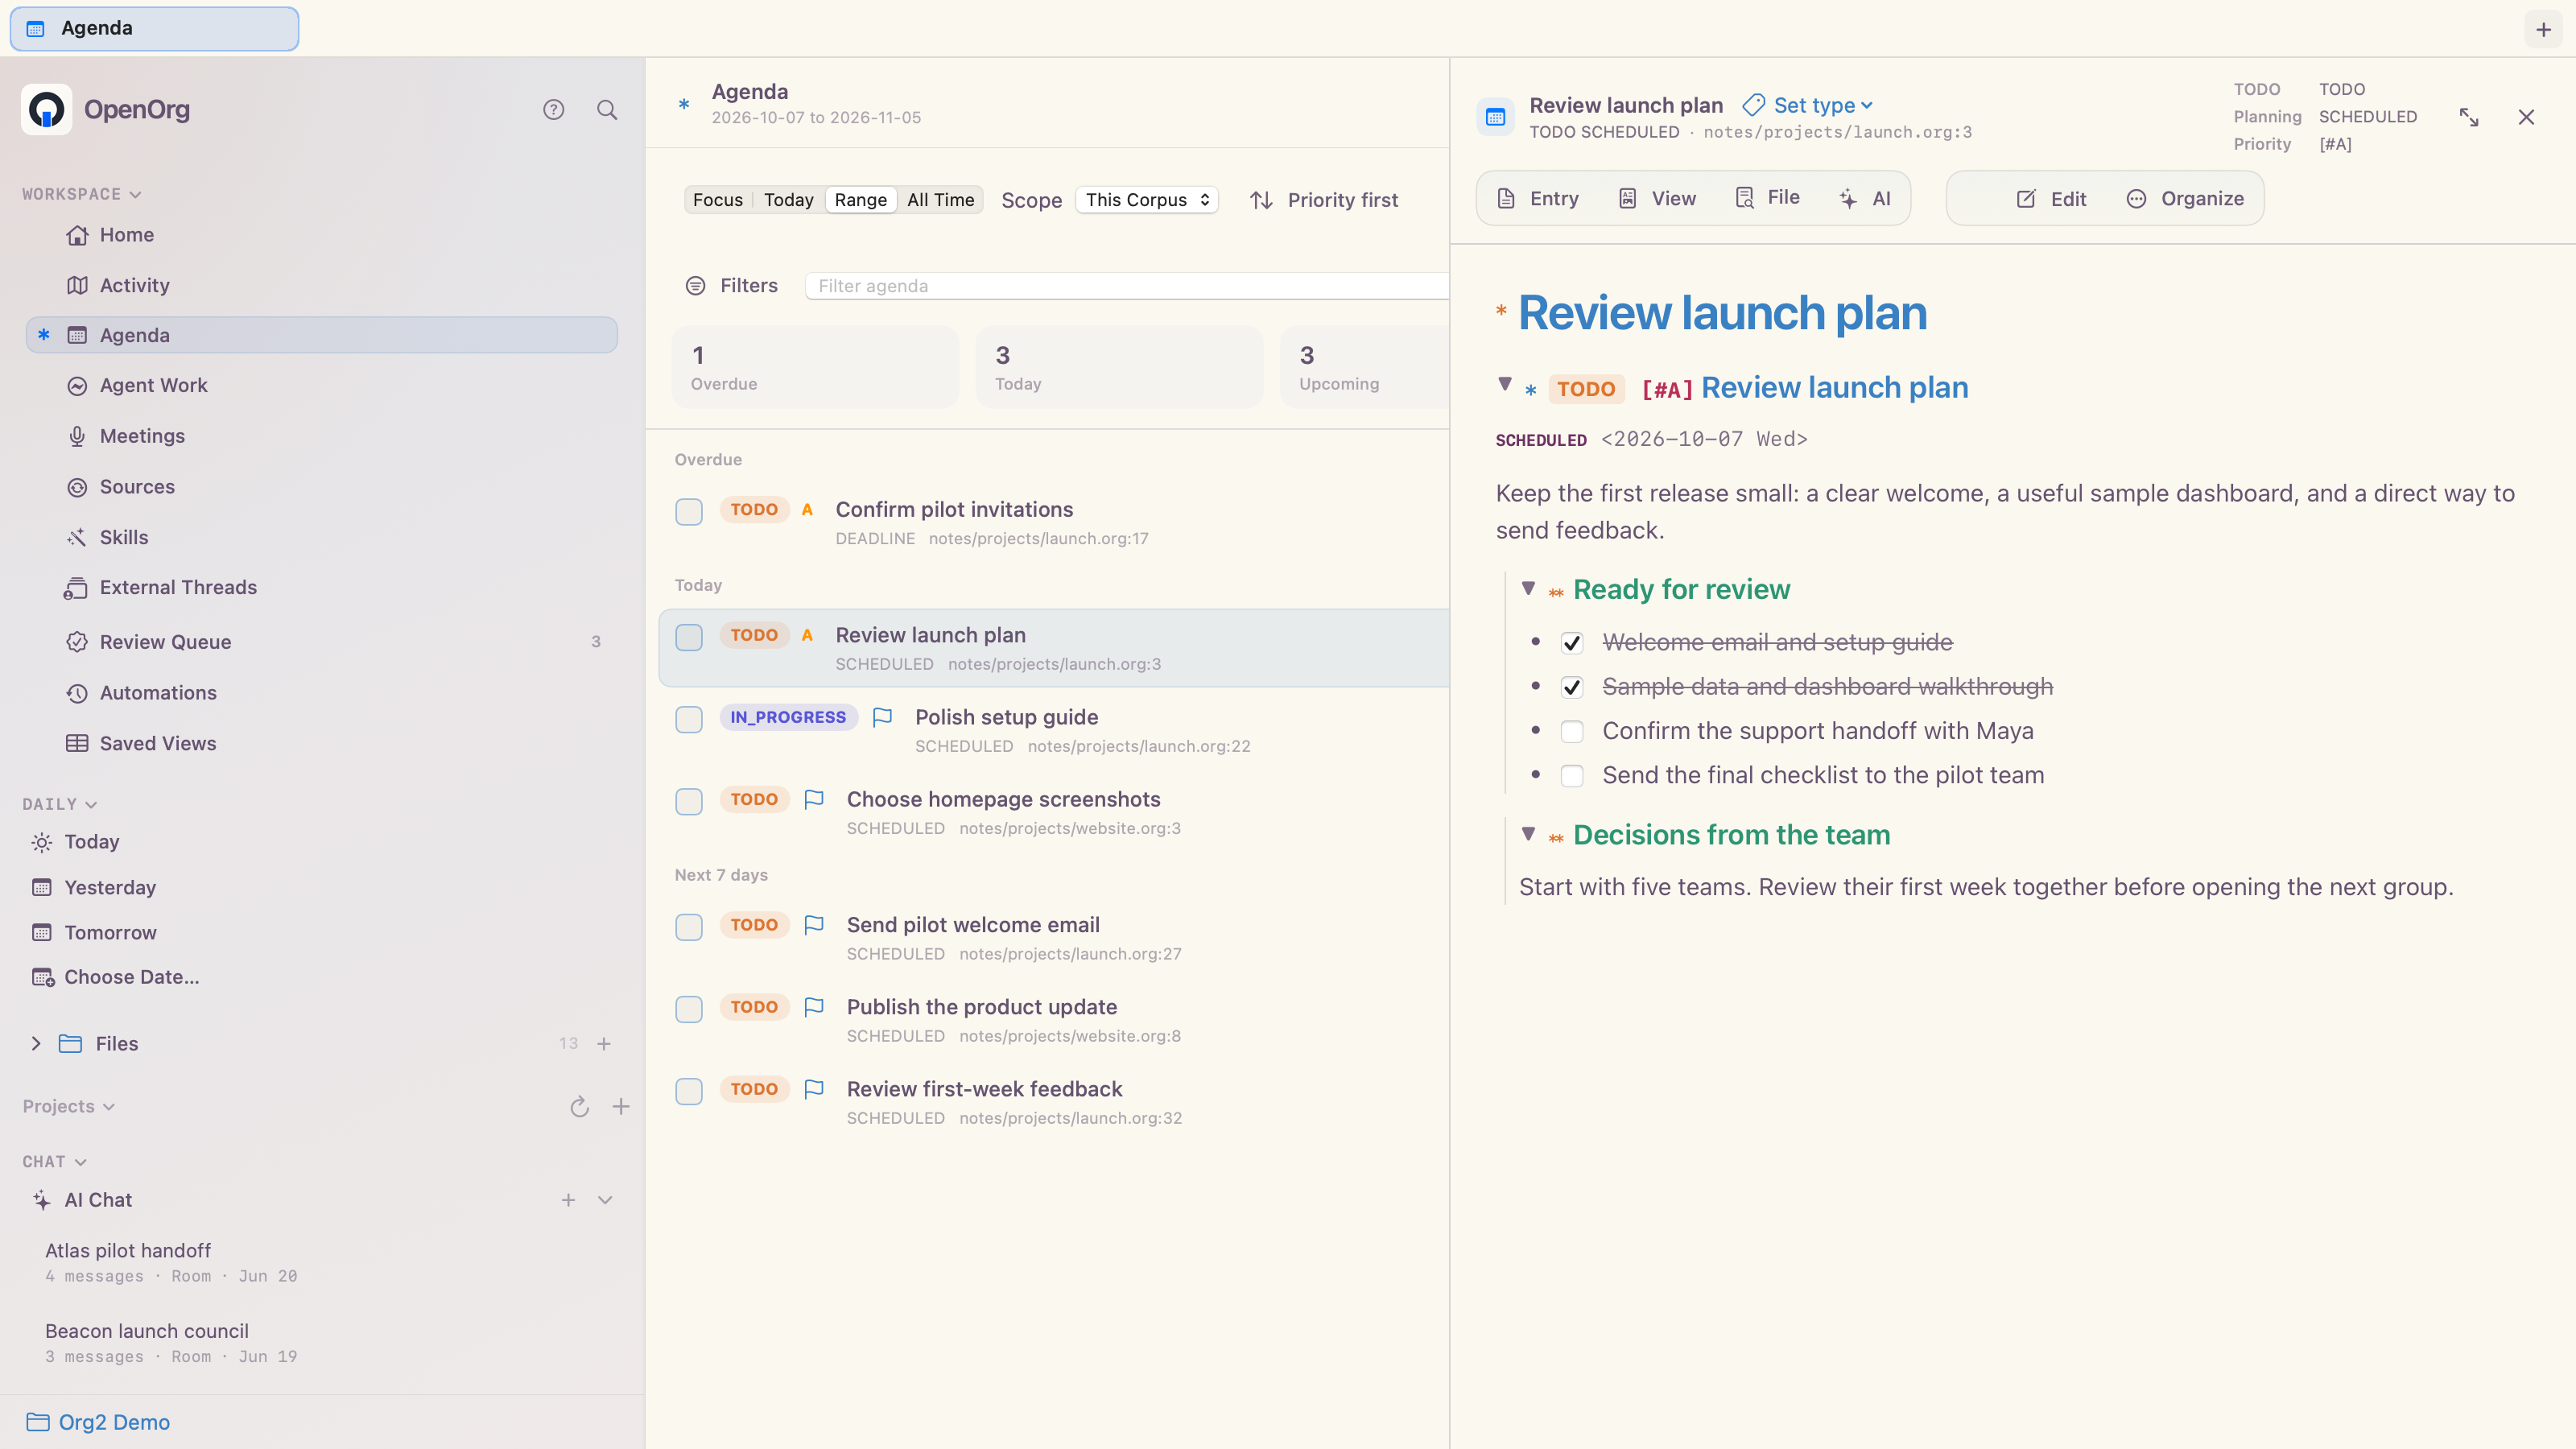
Task: Add a new tab with plus button
Action: click(2543, 29)
